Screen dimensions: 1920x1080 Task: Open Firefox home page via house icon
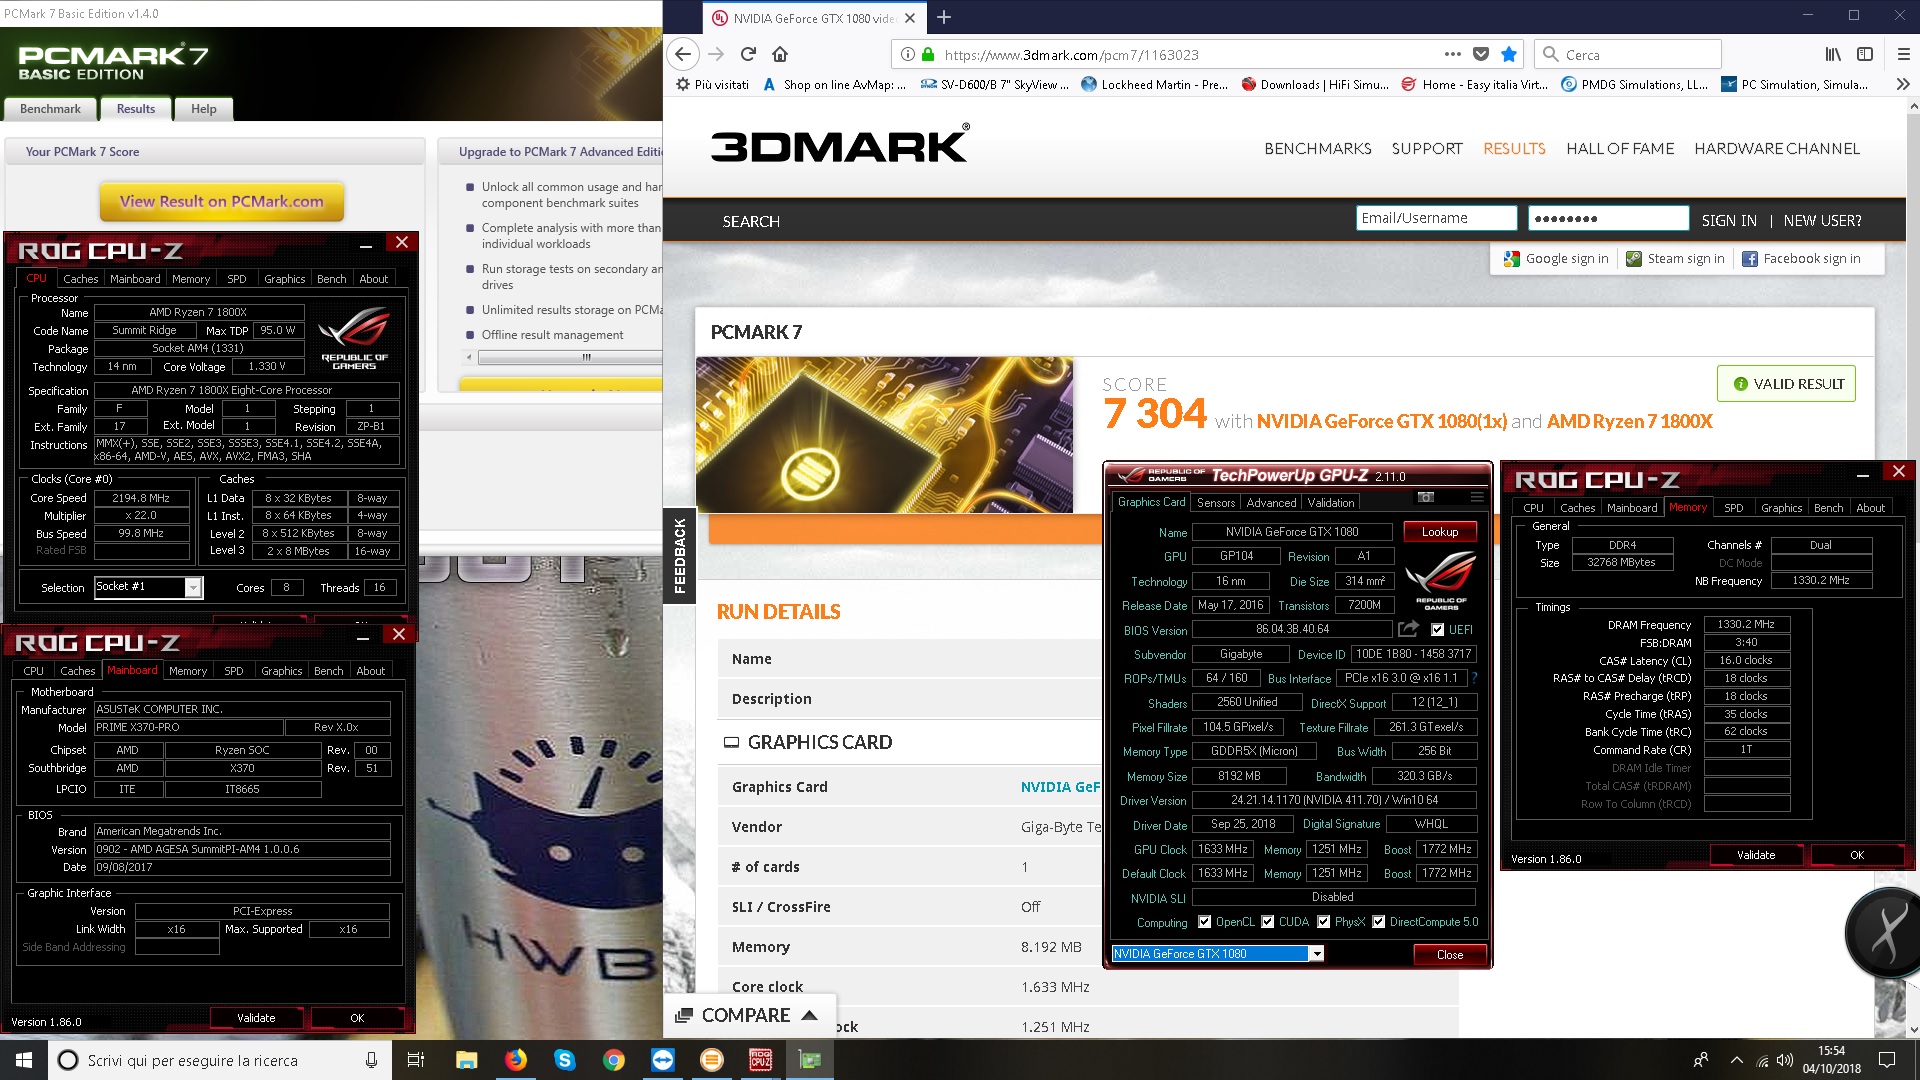pyautogui.click(x=780, y=54)
